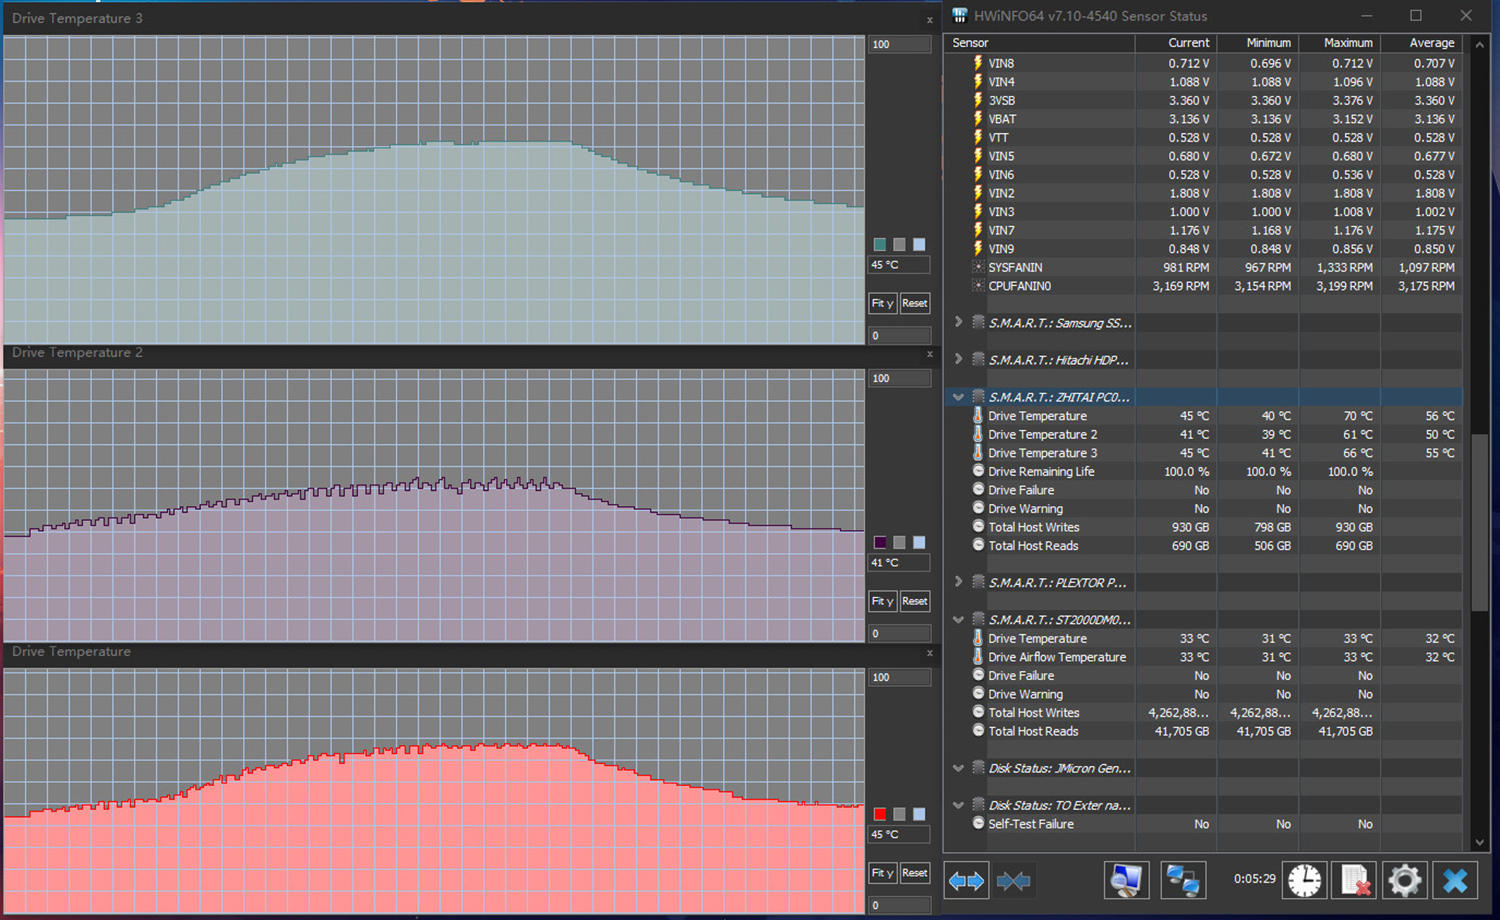This screenshot has width=1500, height=920.
Task: Click Reset in the red Drive Temperature graph
Action: pos(915,873)
